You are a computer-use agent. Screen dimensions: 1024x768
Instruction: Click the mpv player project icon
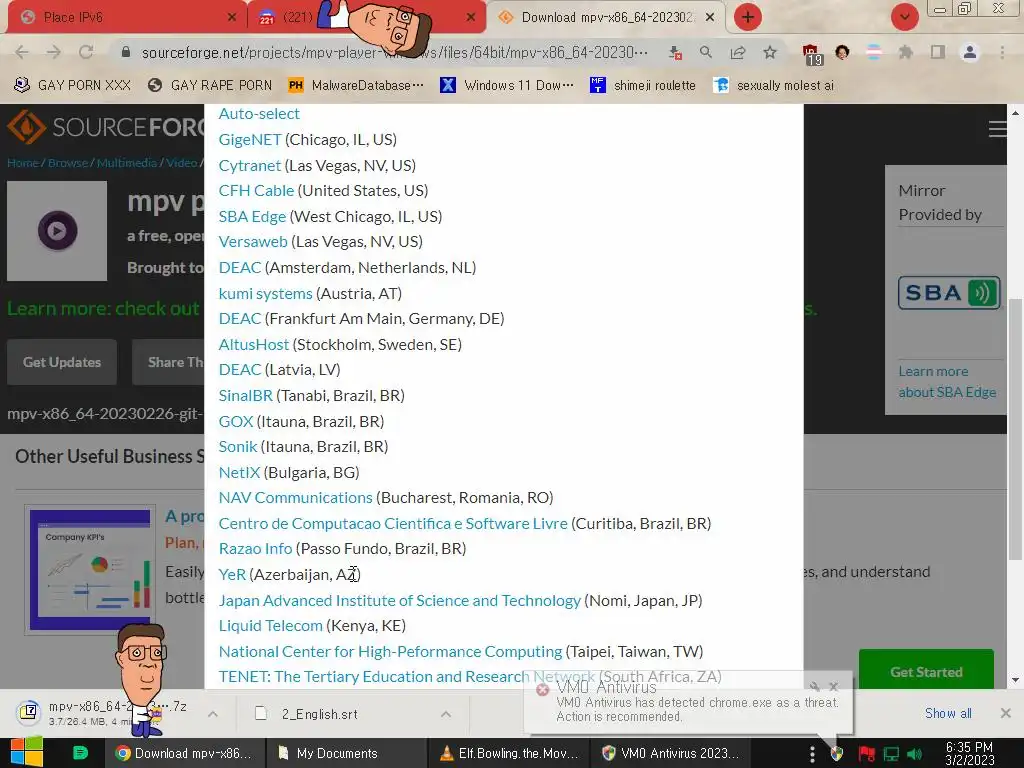57,231
